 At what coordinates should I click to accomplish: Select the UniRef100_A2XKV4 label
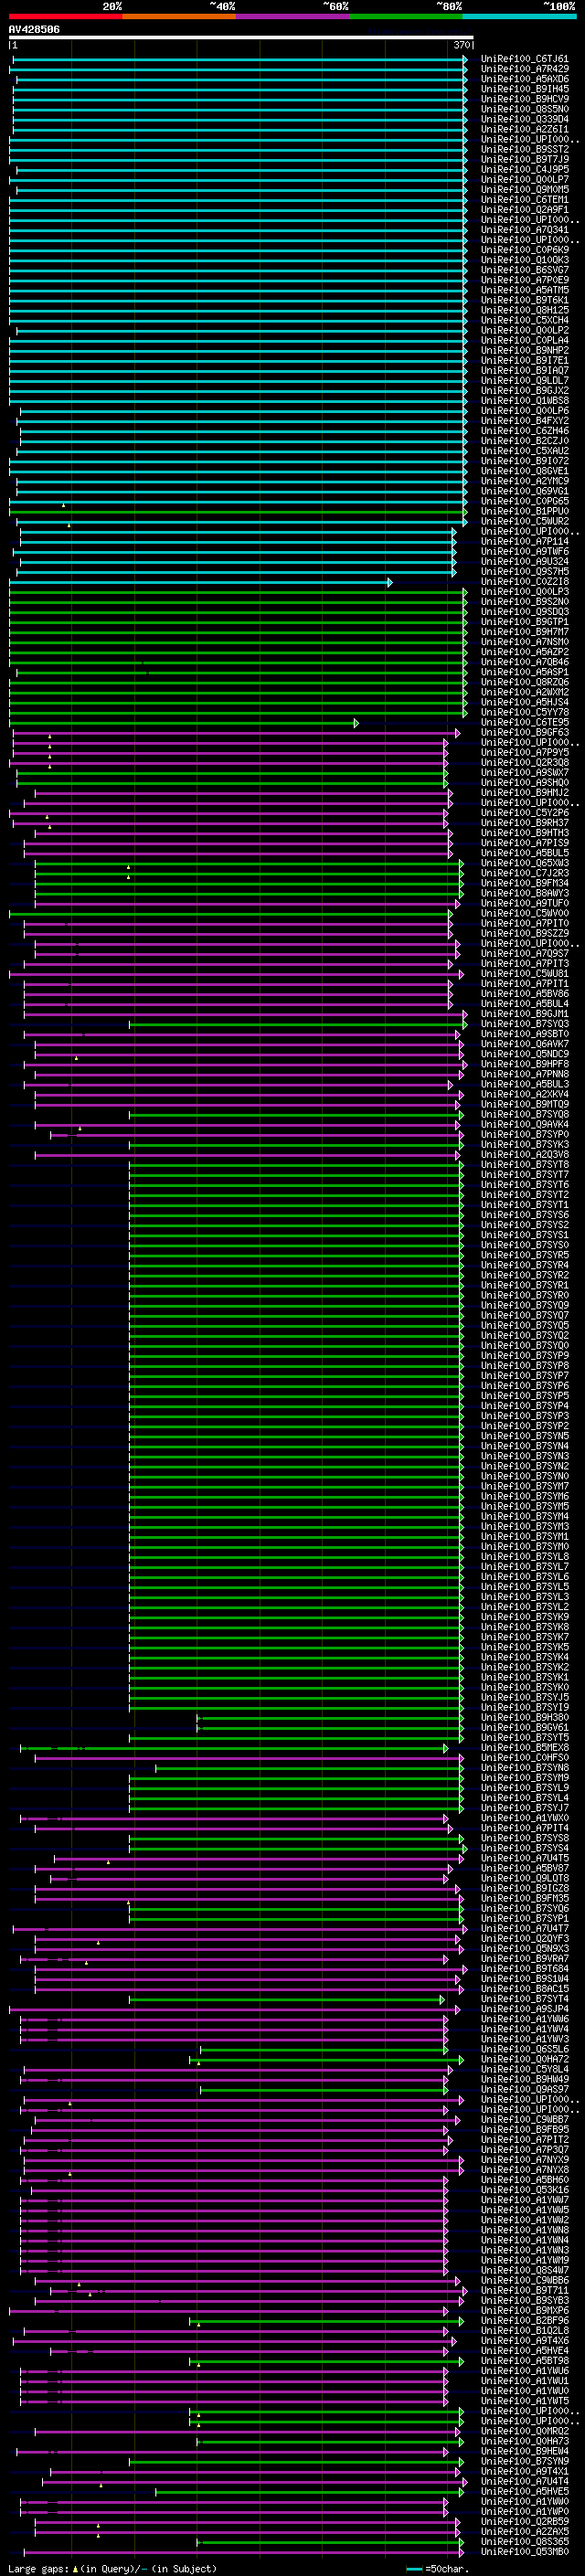pyautogui.click(x=525, y=1095)
